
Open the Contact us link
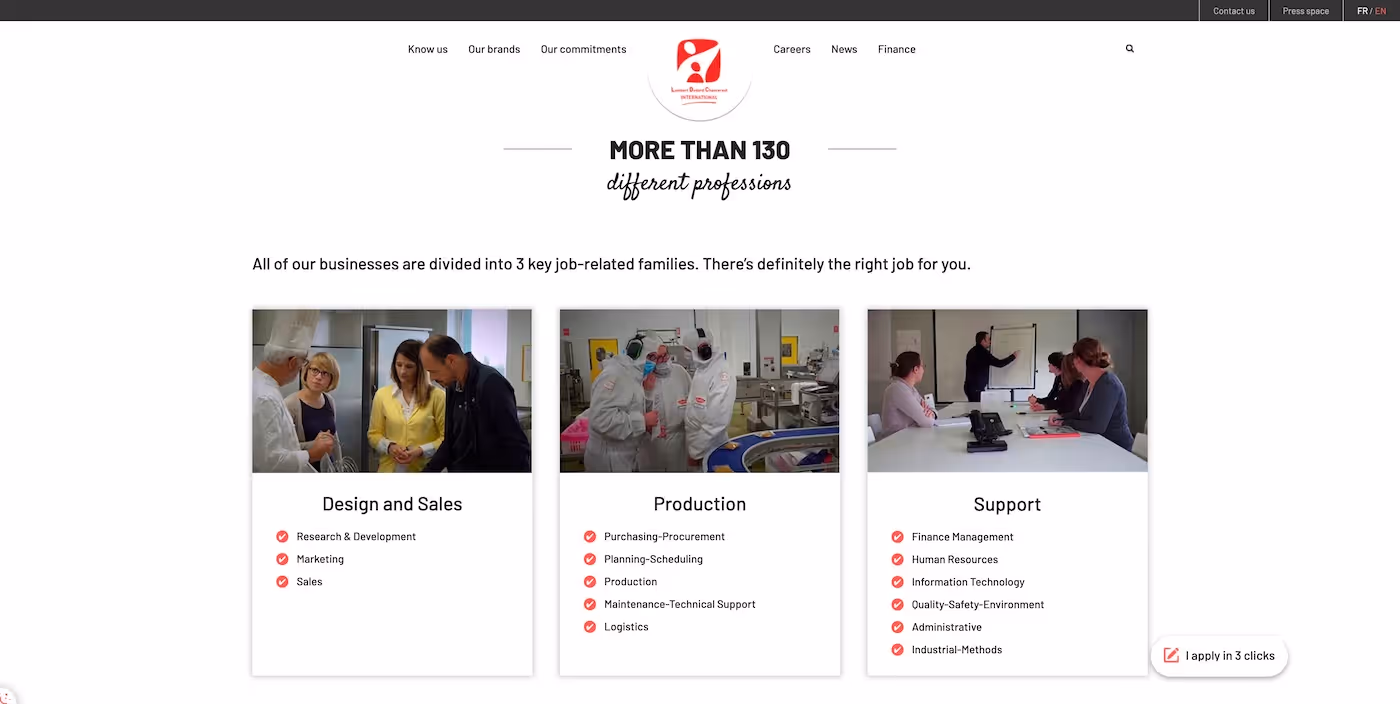click(1233, 10)
